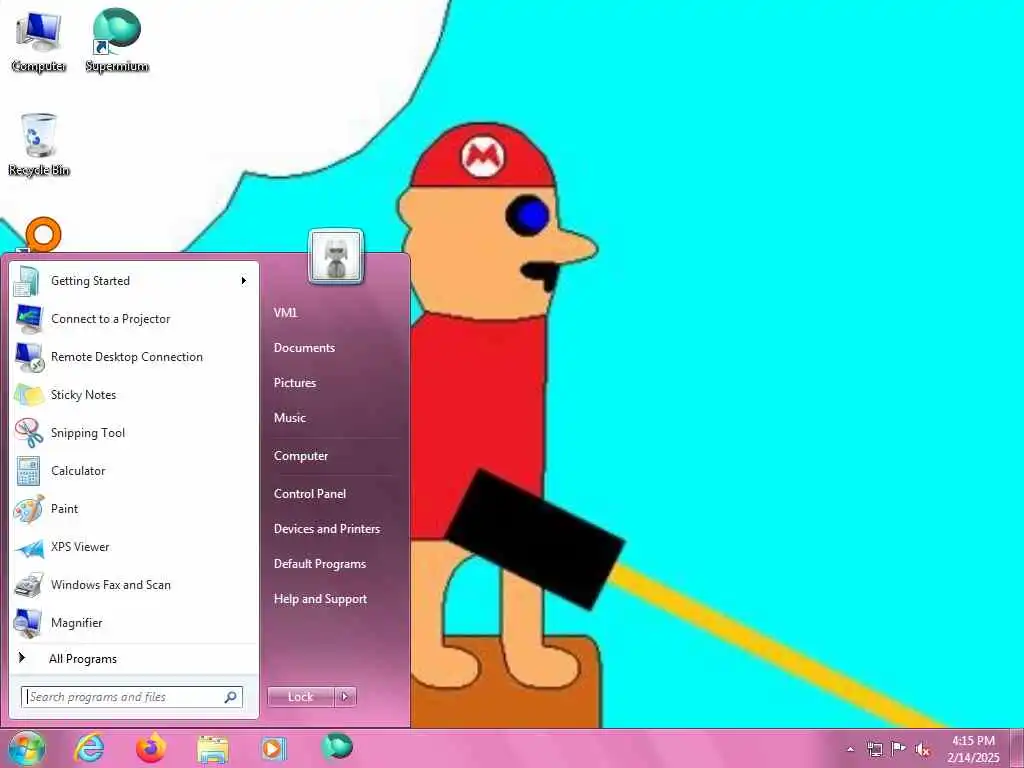Open the Computer desktop icon

coord(38,40)
